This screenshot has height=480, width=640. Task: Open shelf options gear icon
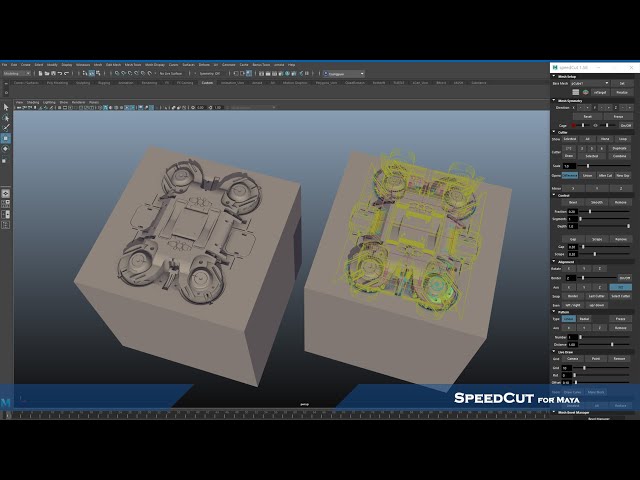pyautogui.click(x=6, y=93)
